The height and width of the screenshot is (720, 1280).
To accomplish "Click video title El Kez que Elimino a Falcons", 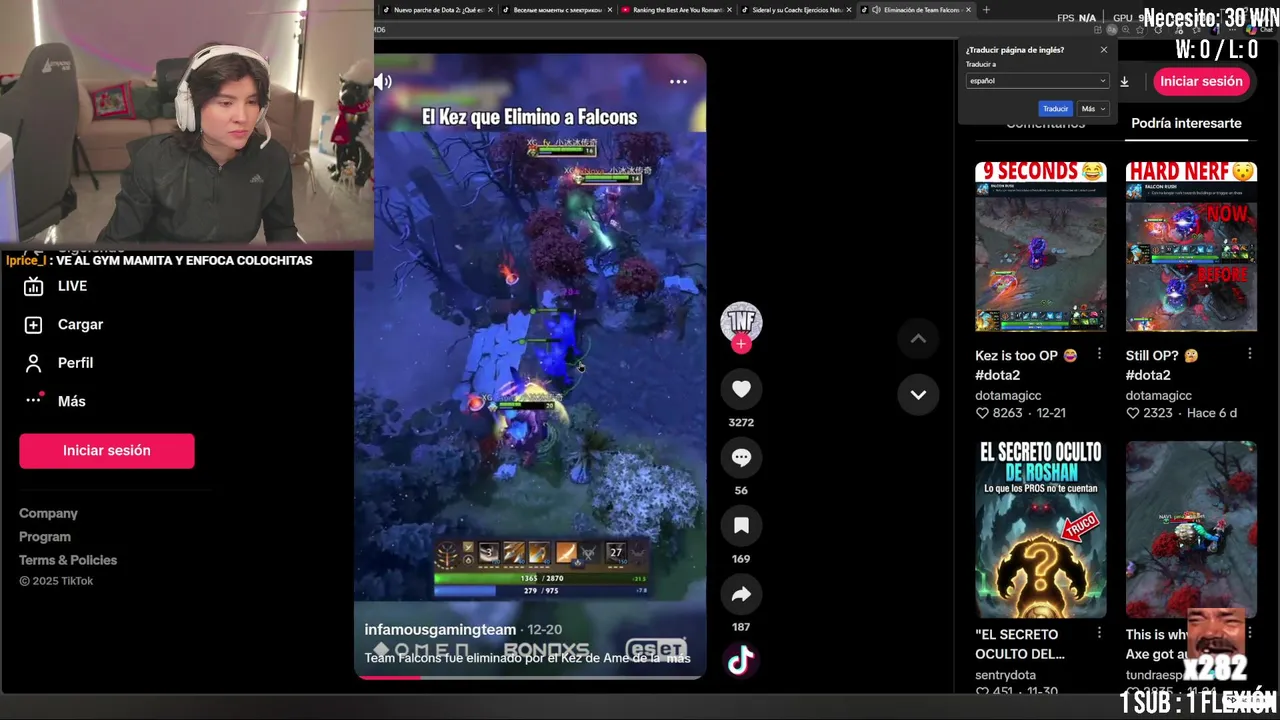I will tap(529, 117).
